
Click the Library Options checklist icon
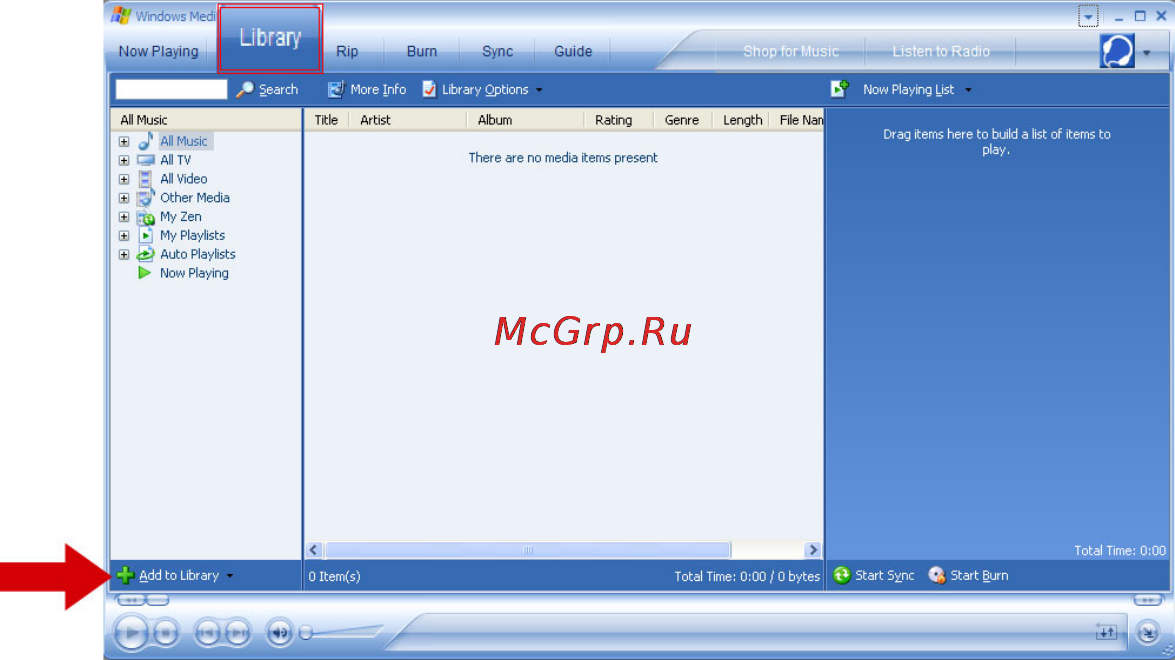click(x=429, y=89)
